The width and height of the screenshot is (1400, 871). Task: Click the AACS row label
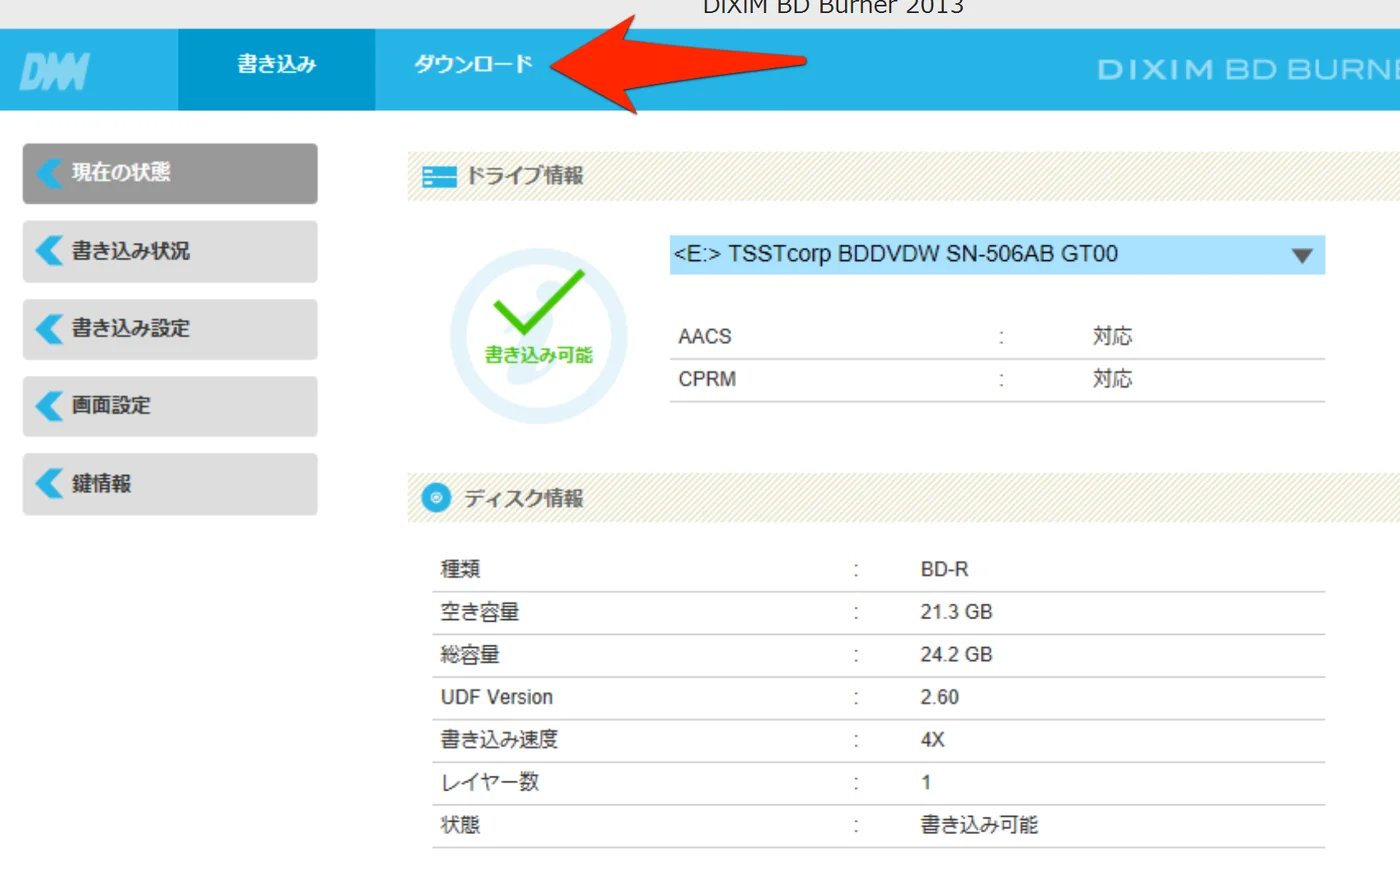[x=705, y=337]
